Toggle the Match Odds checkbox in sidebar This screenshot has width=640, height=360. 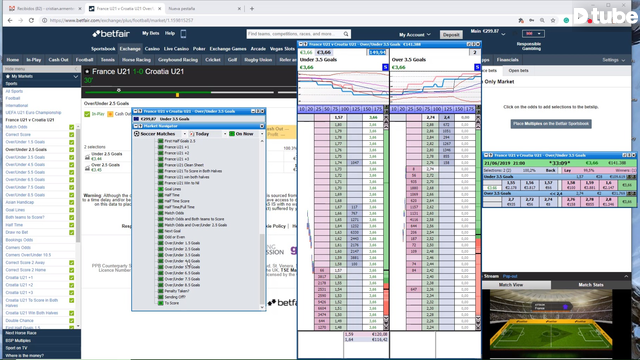pyautogui.click(x=71, y=127)
